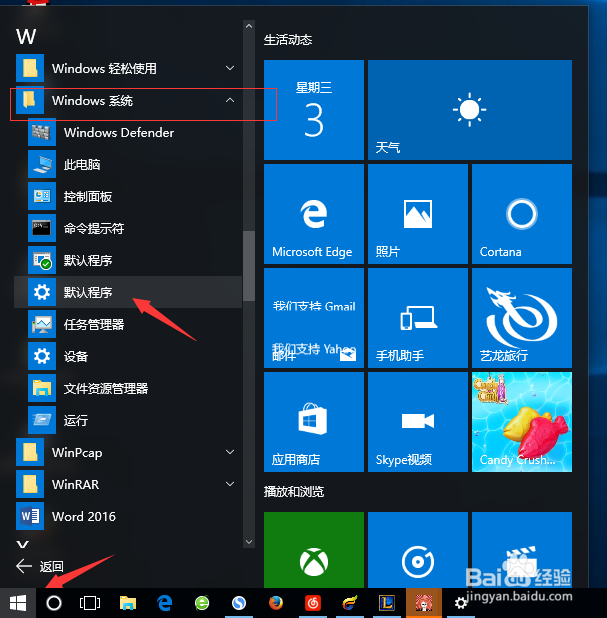607x618 pixels.
Task: Click the app list scroll up arrow
Action: 249,26
